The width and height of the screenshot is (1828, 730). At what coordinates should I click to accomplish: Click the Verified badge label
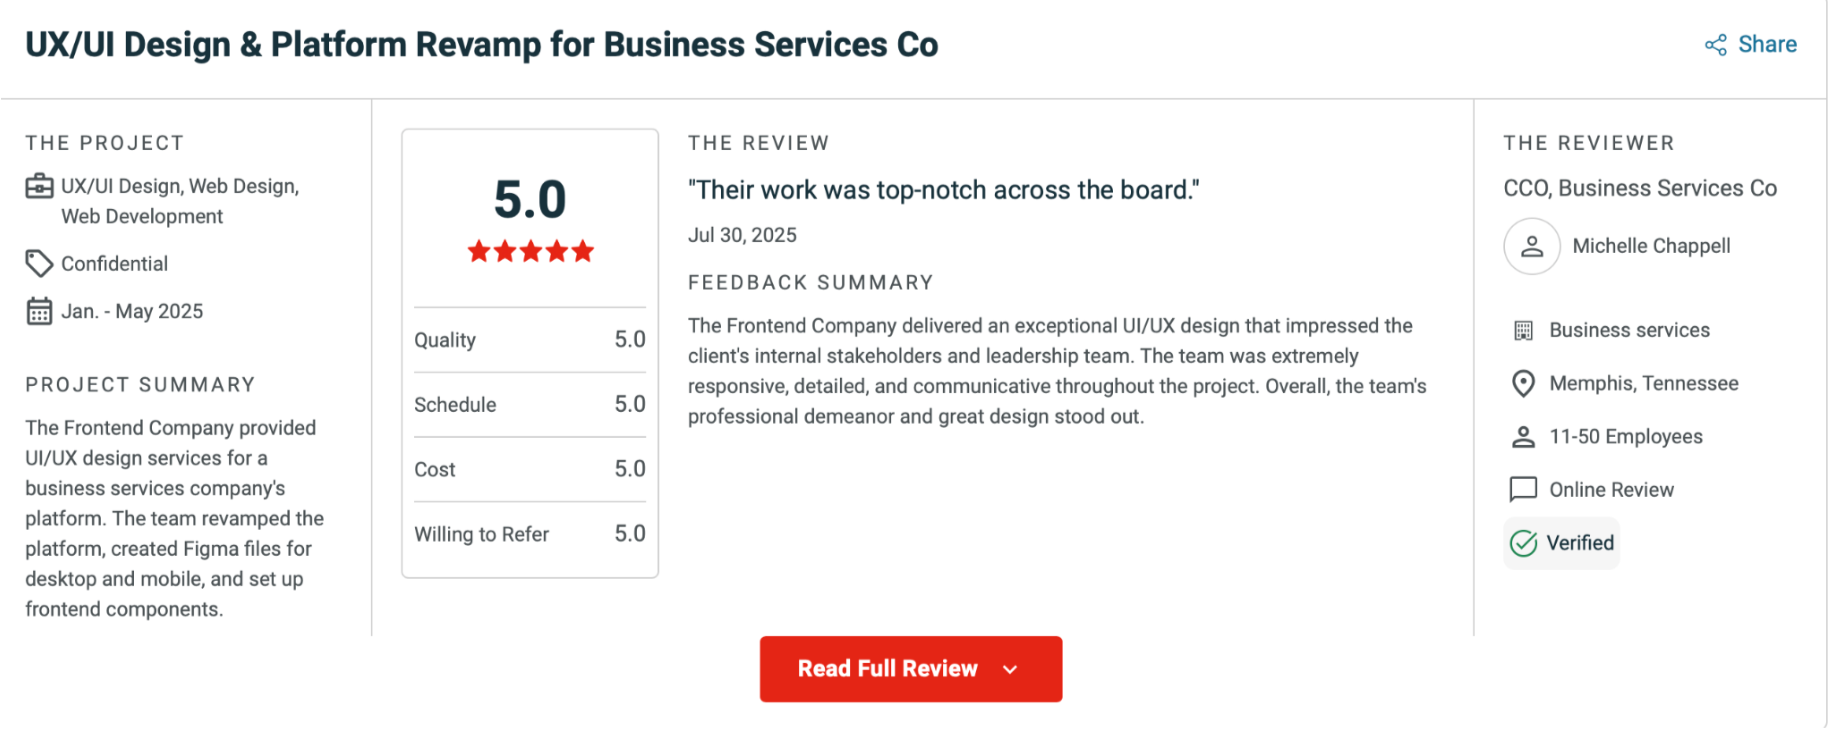pos(1580,543)
